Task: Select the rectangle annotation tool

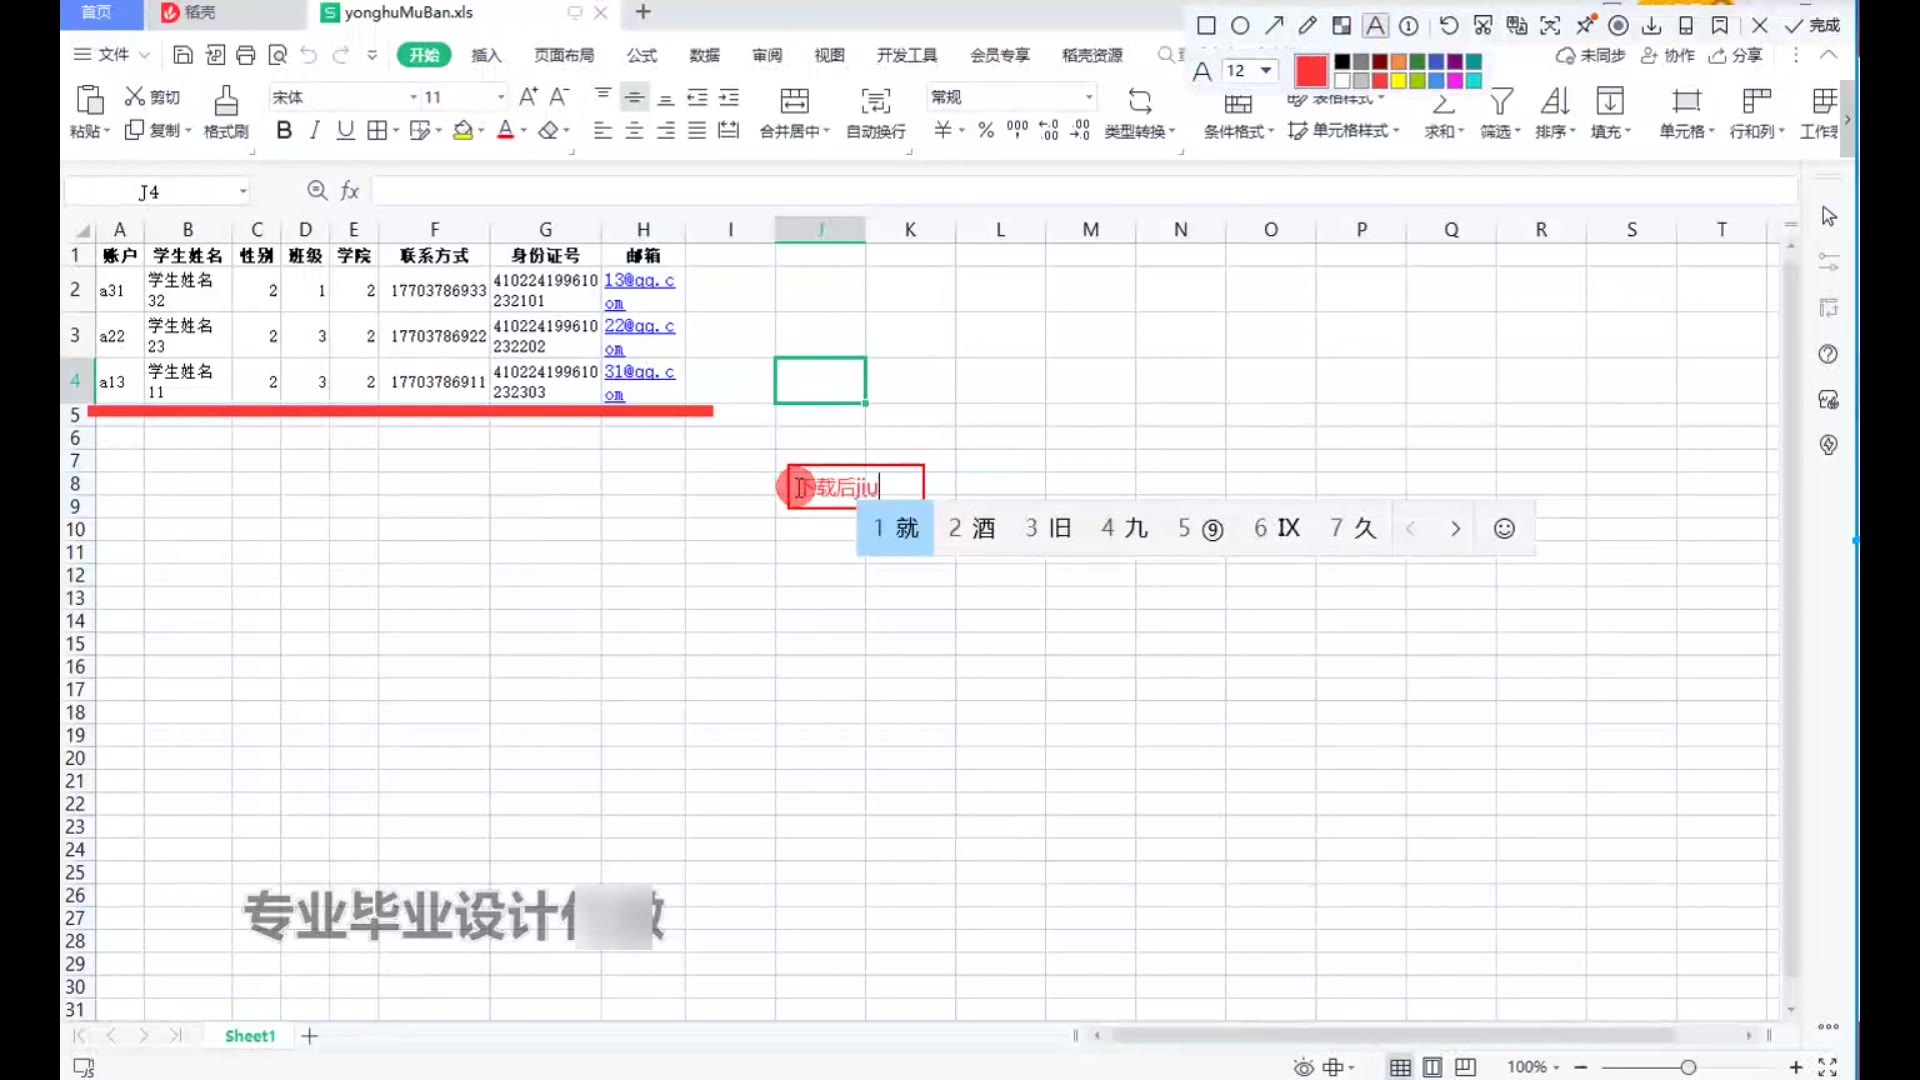Action: [1206, 26]
